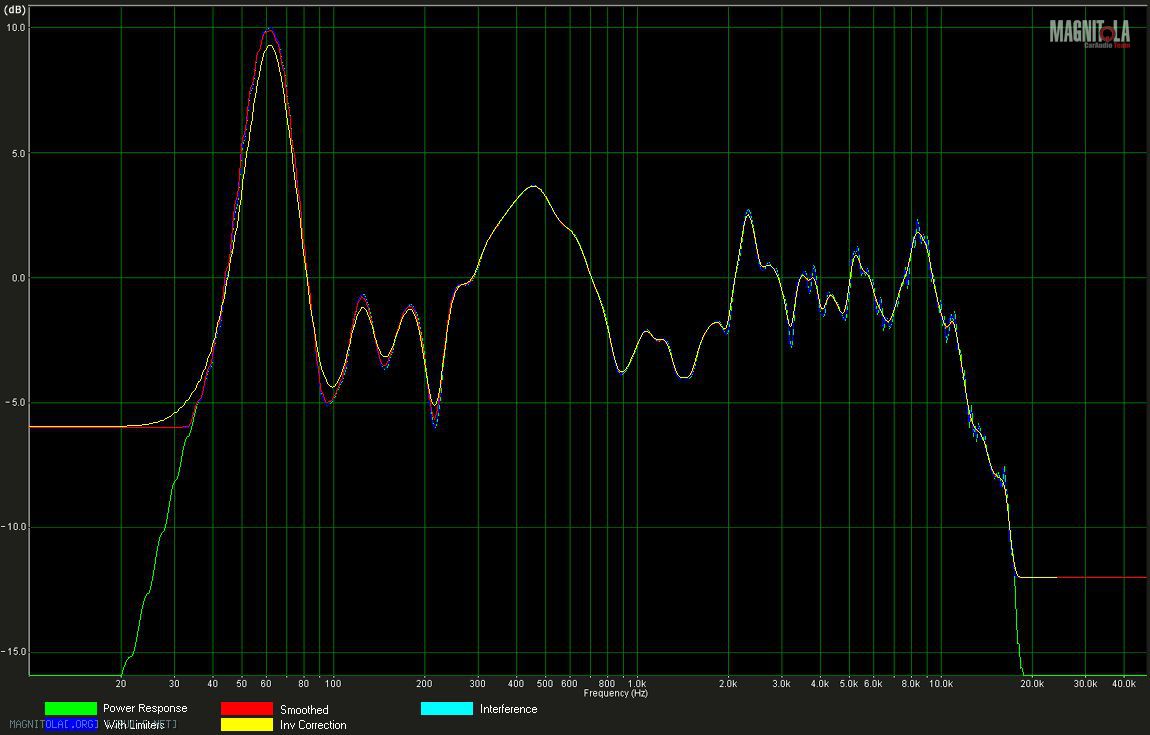Click the -15.0 dB axis tick label

coord(13,653)
